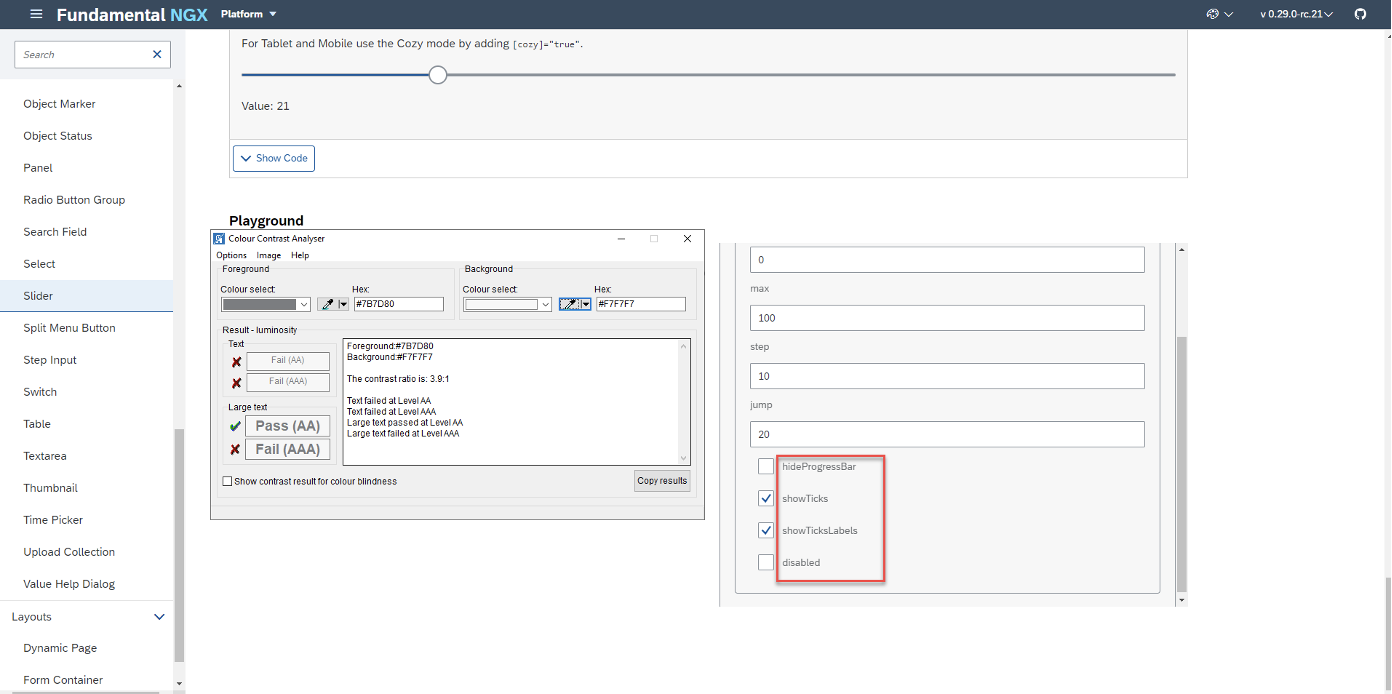The image size is (1392, 694).
Task: Pick background colour with eyedropper
Action: 570,304
